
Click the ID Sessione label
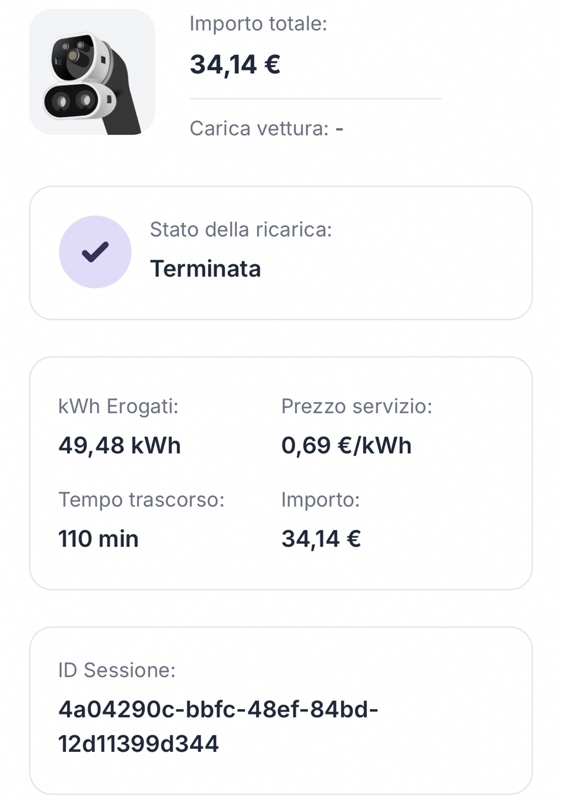[x=117, y=670]
